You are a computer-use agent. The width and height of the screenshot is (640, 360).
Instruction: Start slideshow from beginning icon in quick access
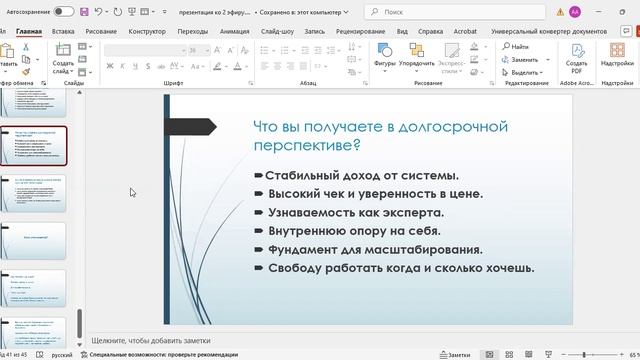[132, 12]
